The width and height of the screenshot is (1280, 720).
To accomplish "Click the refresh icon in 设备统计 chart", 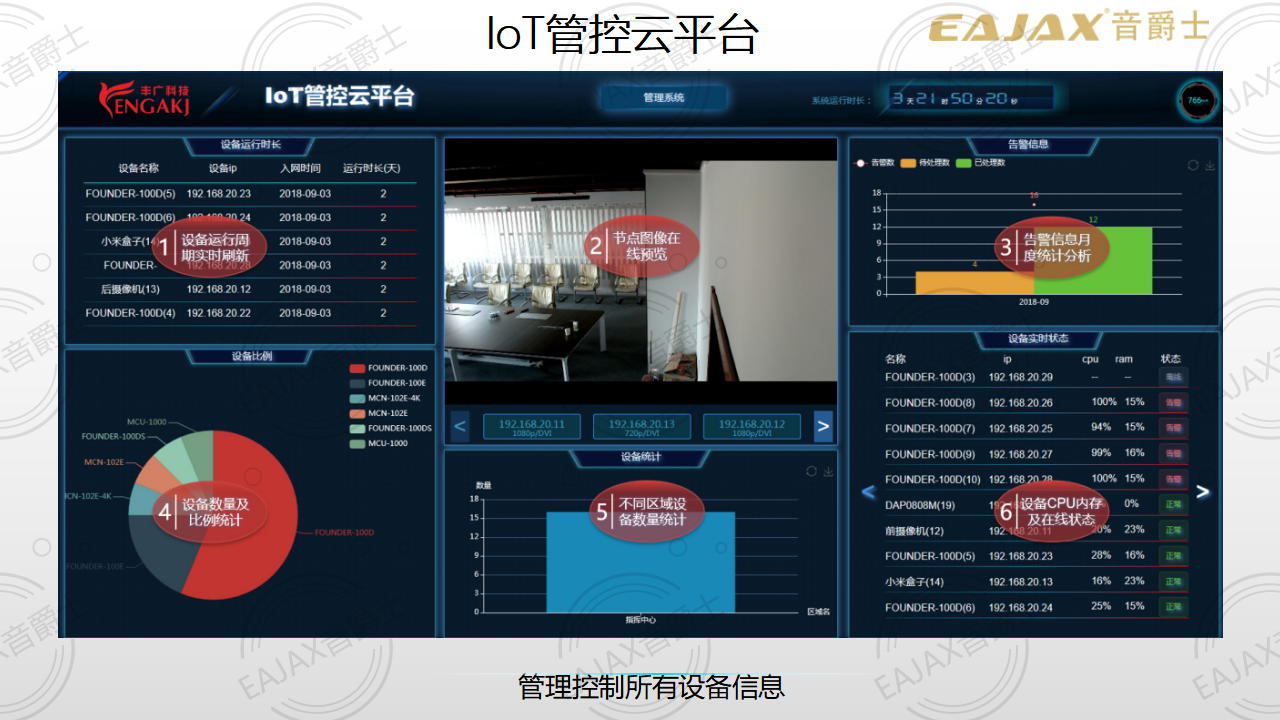I will pyautogui.click(x=811, y=471).
